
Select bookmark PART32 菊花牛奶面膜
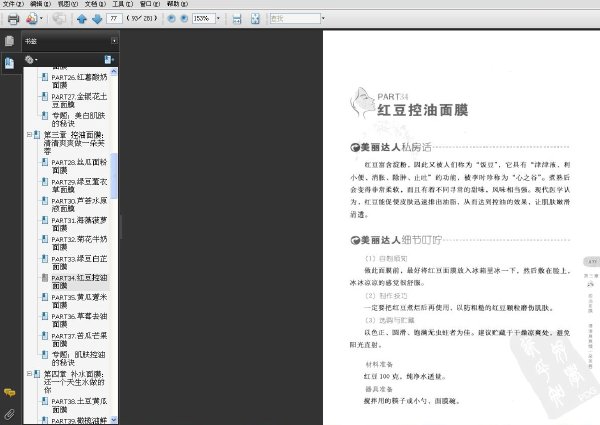[x=79, y=243]
